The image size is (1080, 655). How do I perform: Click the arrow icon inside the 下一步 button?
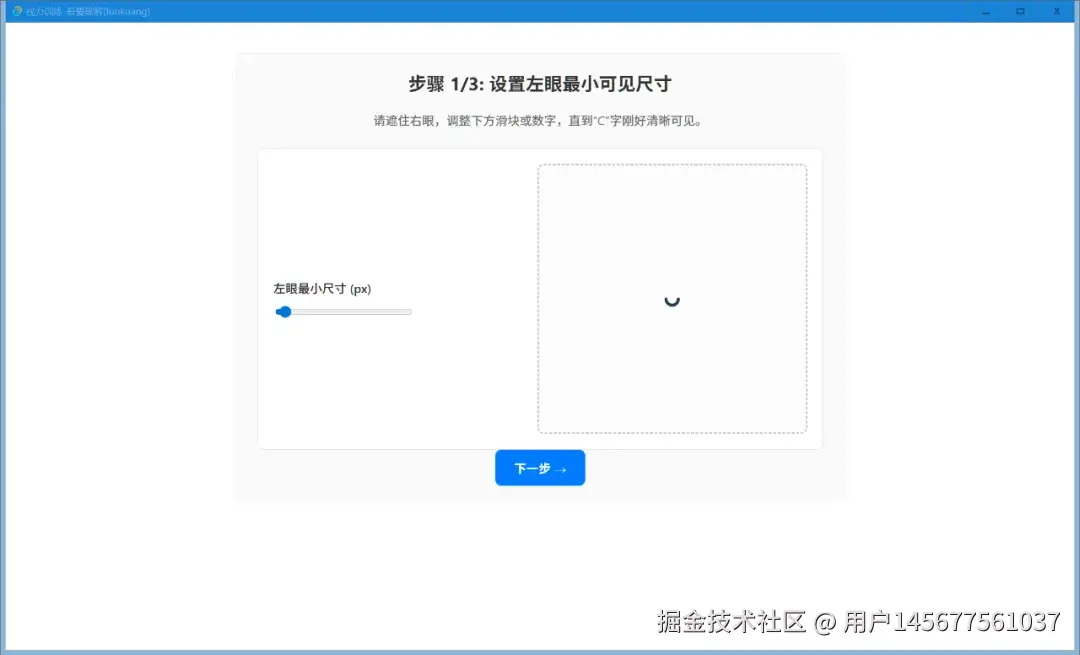click(x=560, y=467)
